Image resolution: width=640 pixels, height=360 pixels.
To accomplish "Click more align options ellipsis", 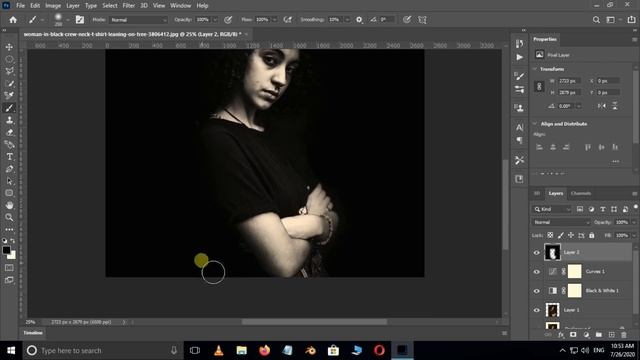I will point(616,162).
